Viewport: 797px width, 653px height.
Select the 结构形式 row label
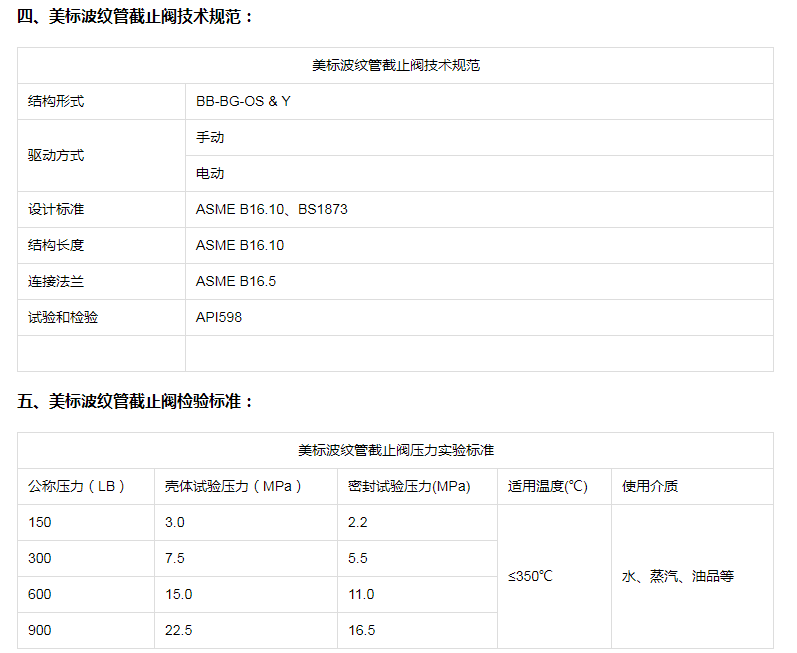coord(57,102)
